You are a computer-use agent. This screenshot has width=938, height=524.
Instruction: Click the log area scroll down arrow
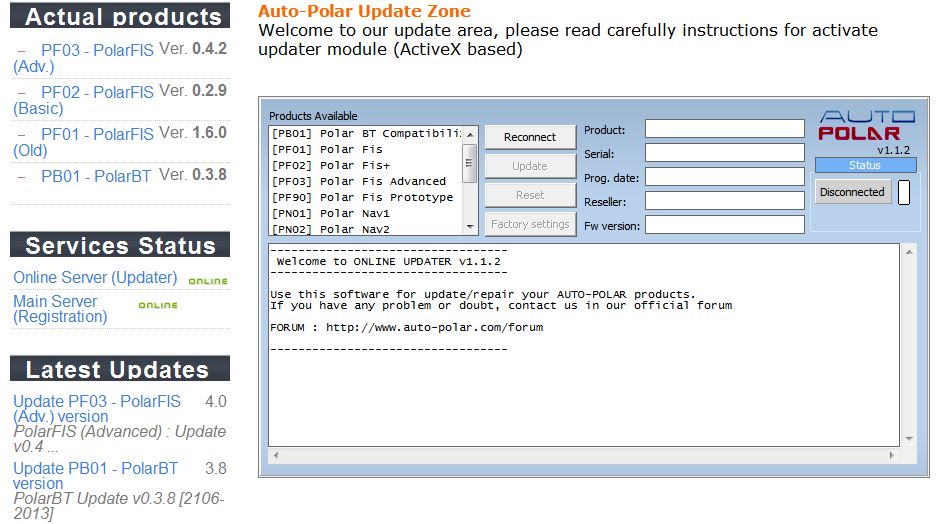(x=909, y=438)
